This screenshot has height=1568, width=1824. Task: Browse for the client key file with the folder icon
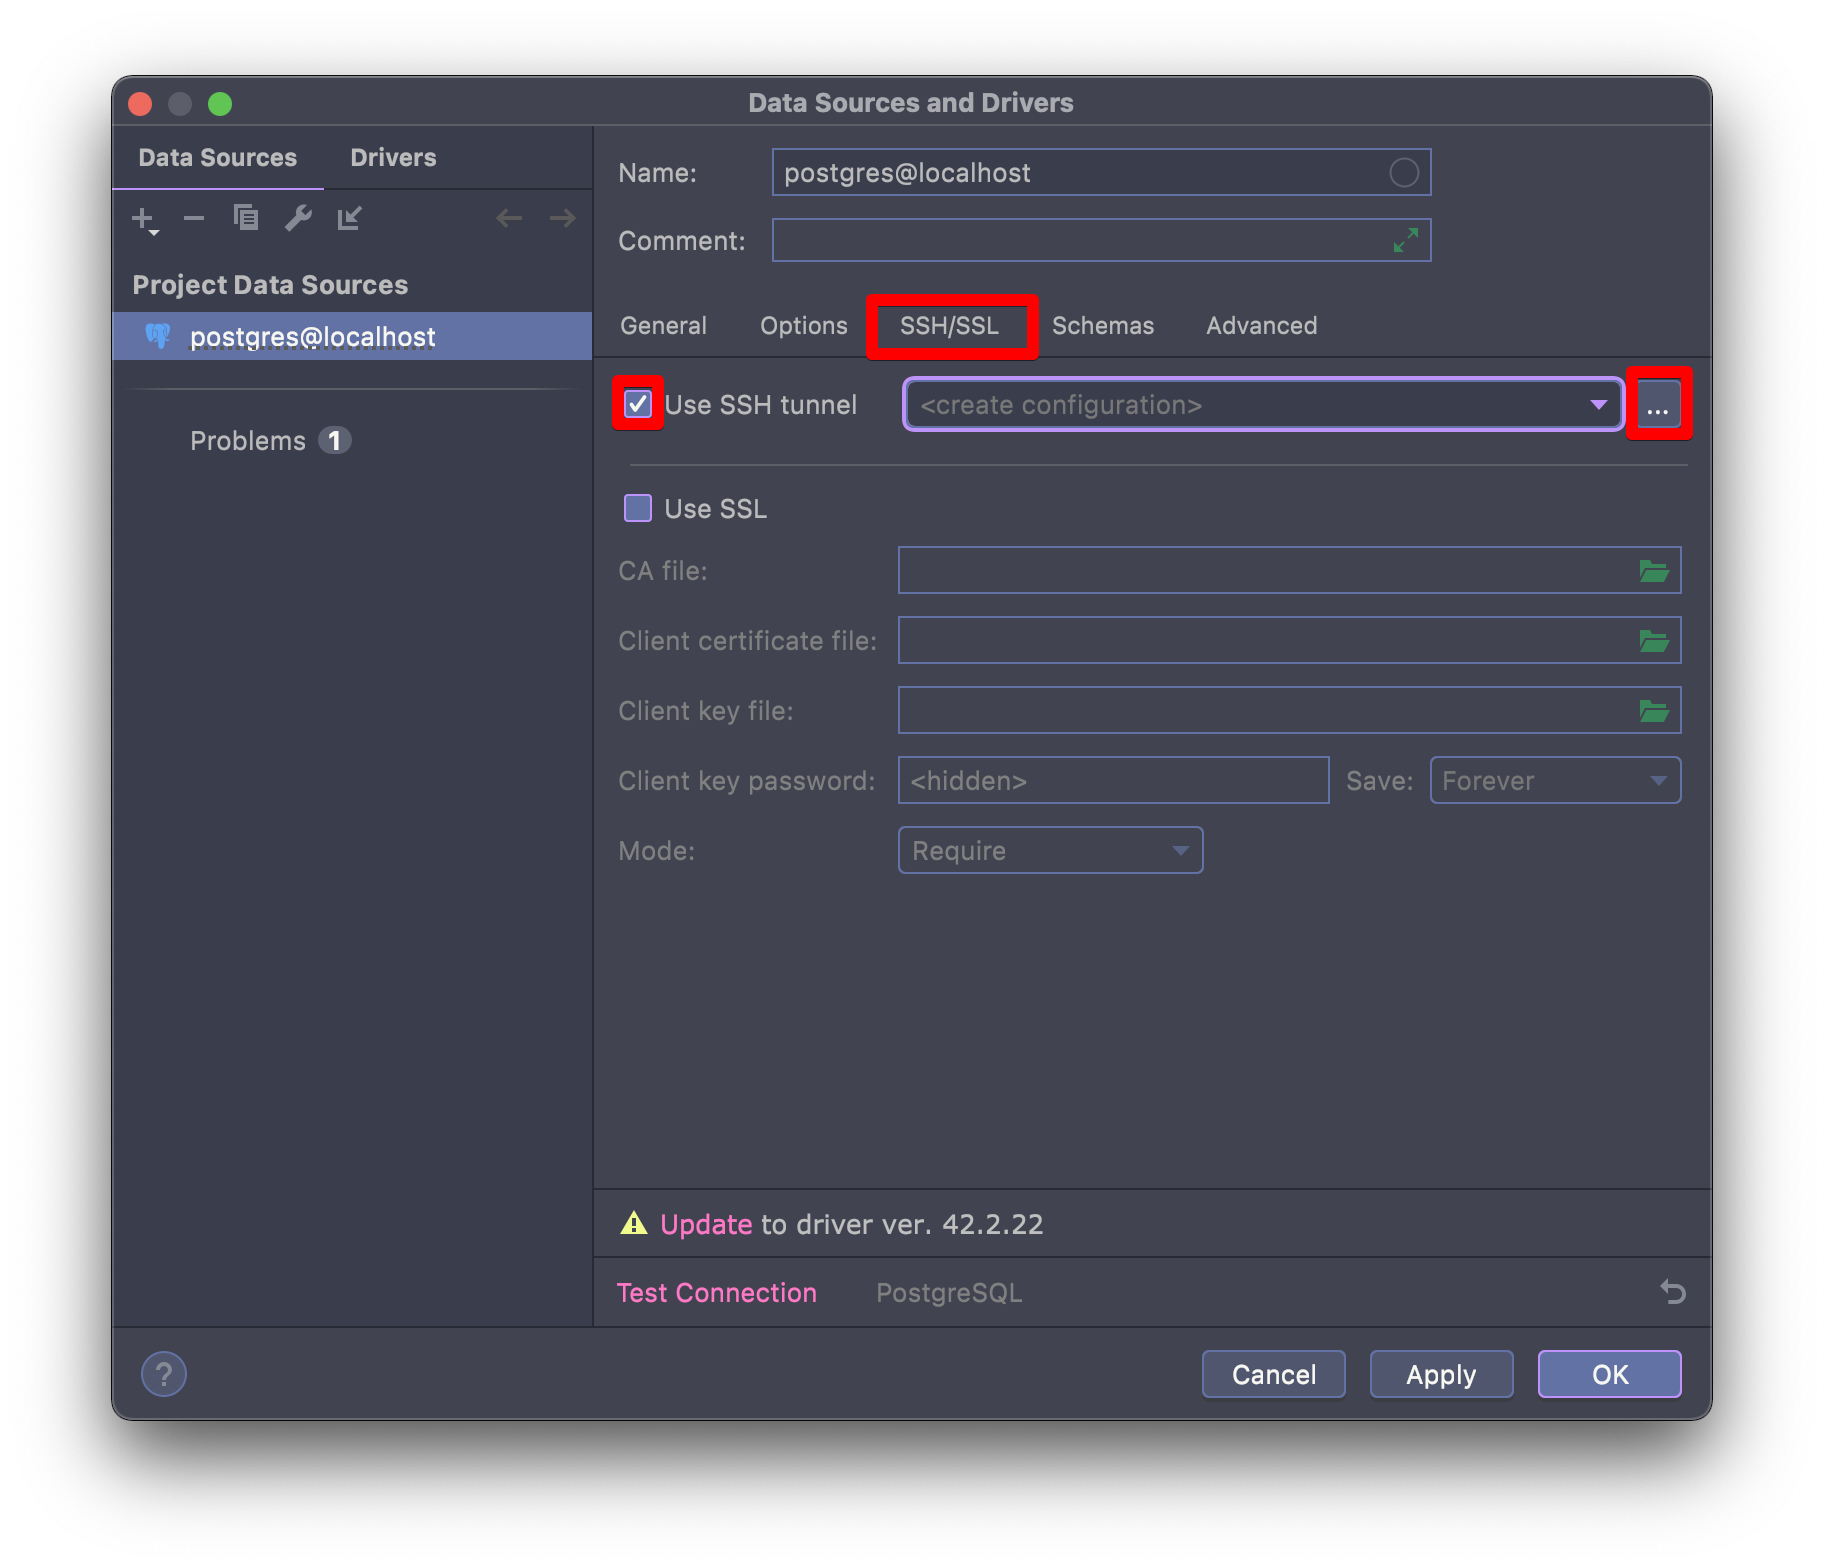click(1654, 711)
